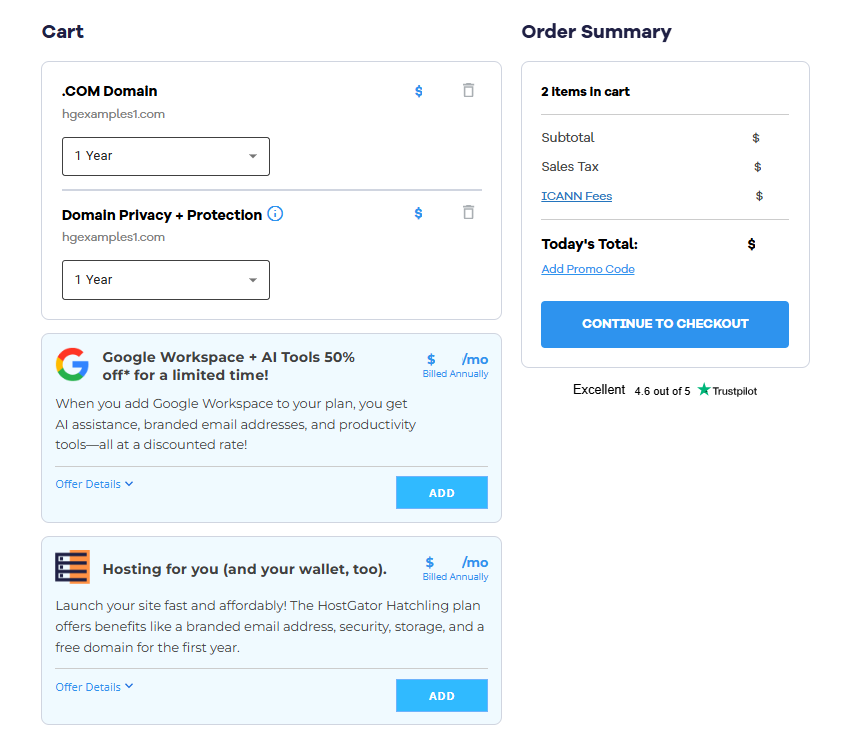Viewport: 845px width, 740px height.
Task: Click the HostGator hosting server icon
Action: (72, 567)
